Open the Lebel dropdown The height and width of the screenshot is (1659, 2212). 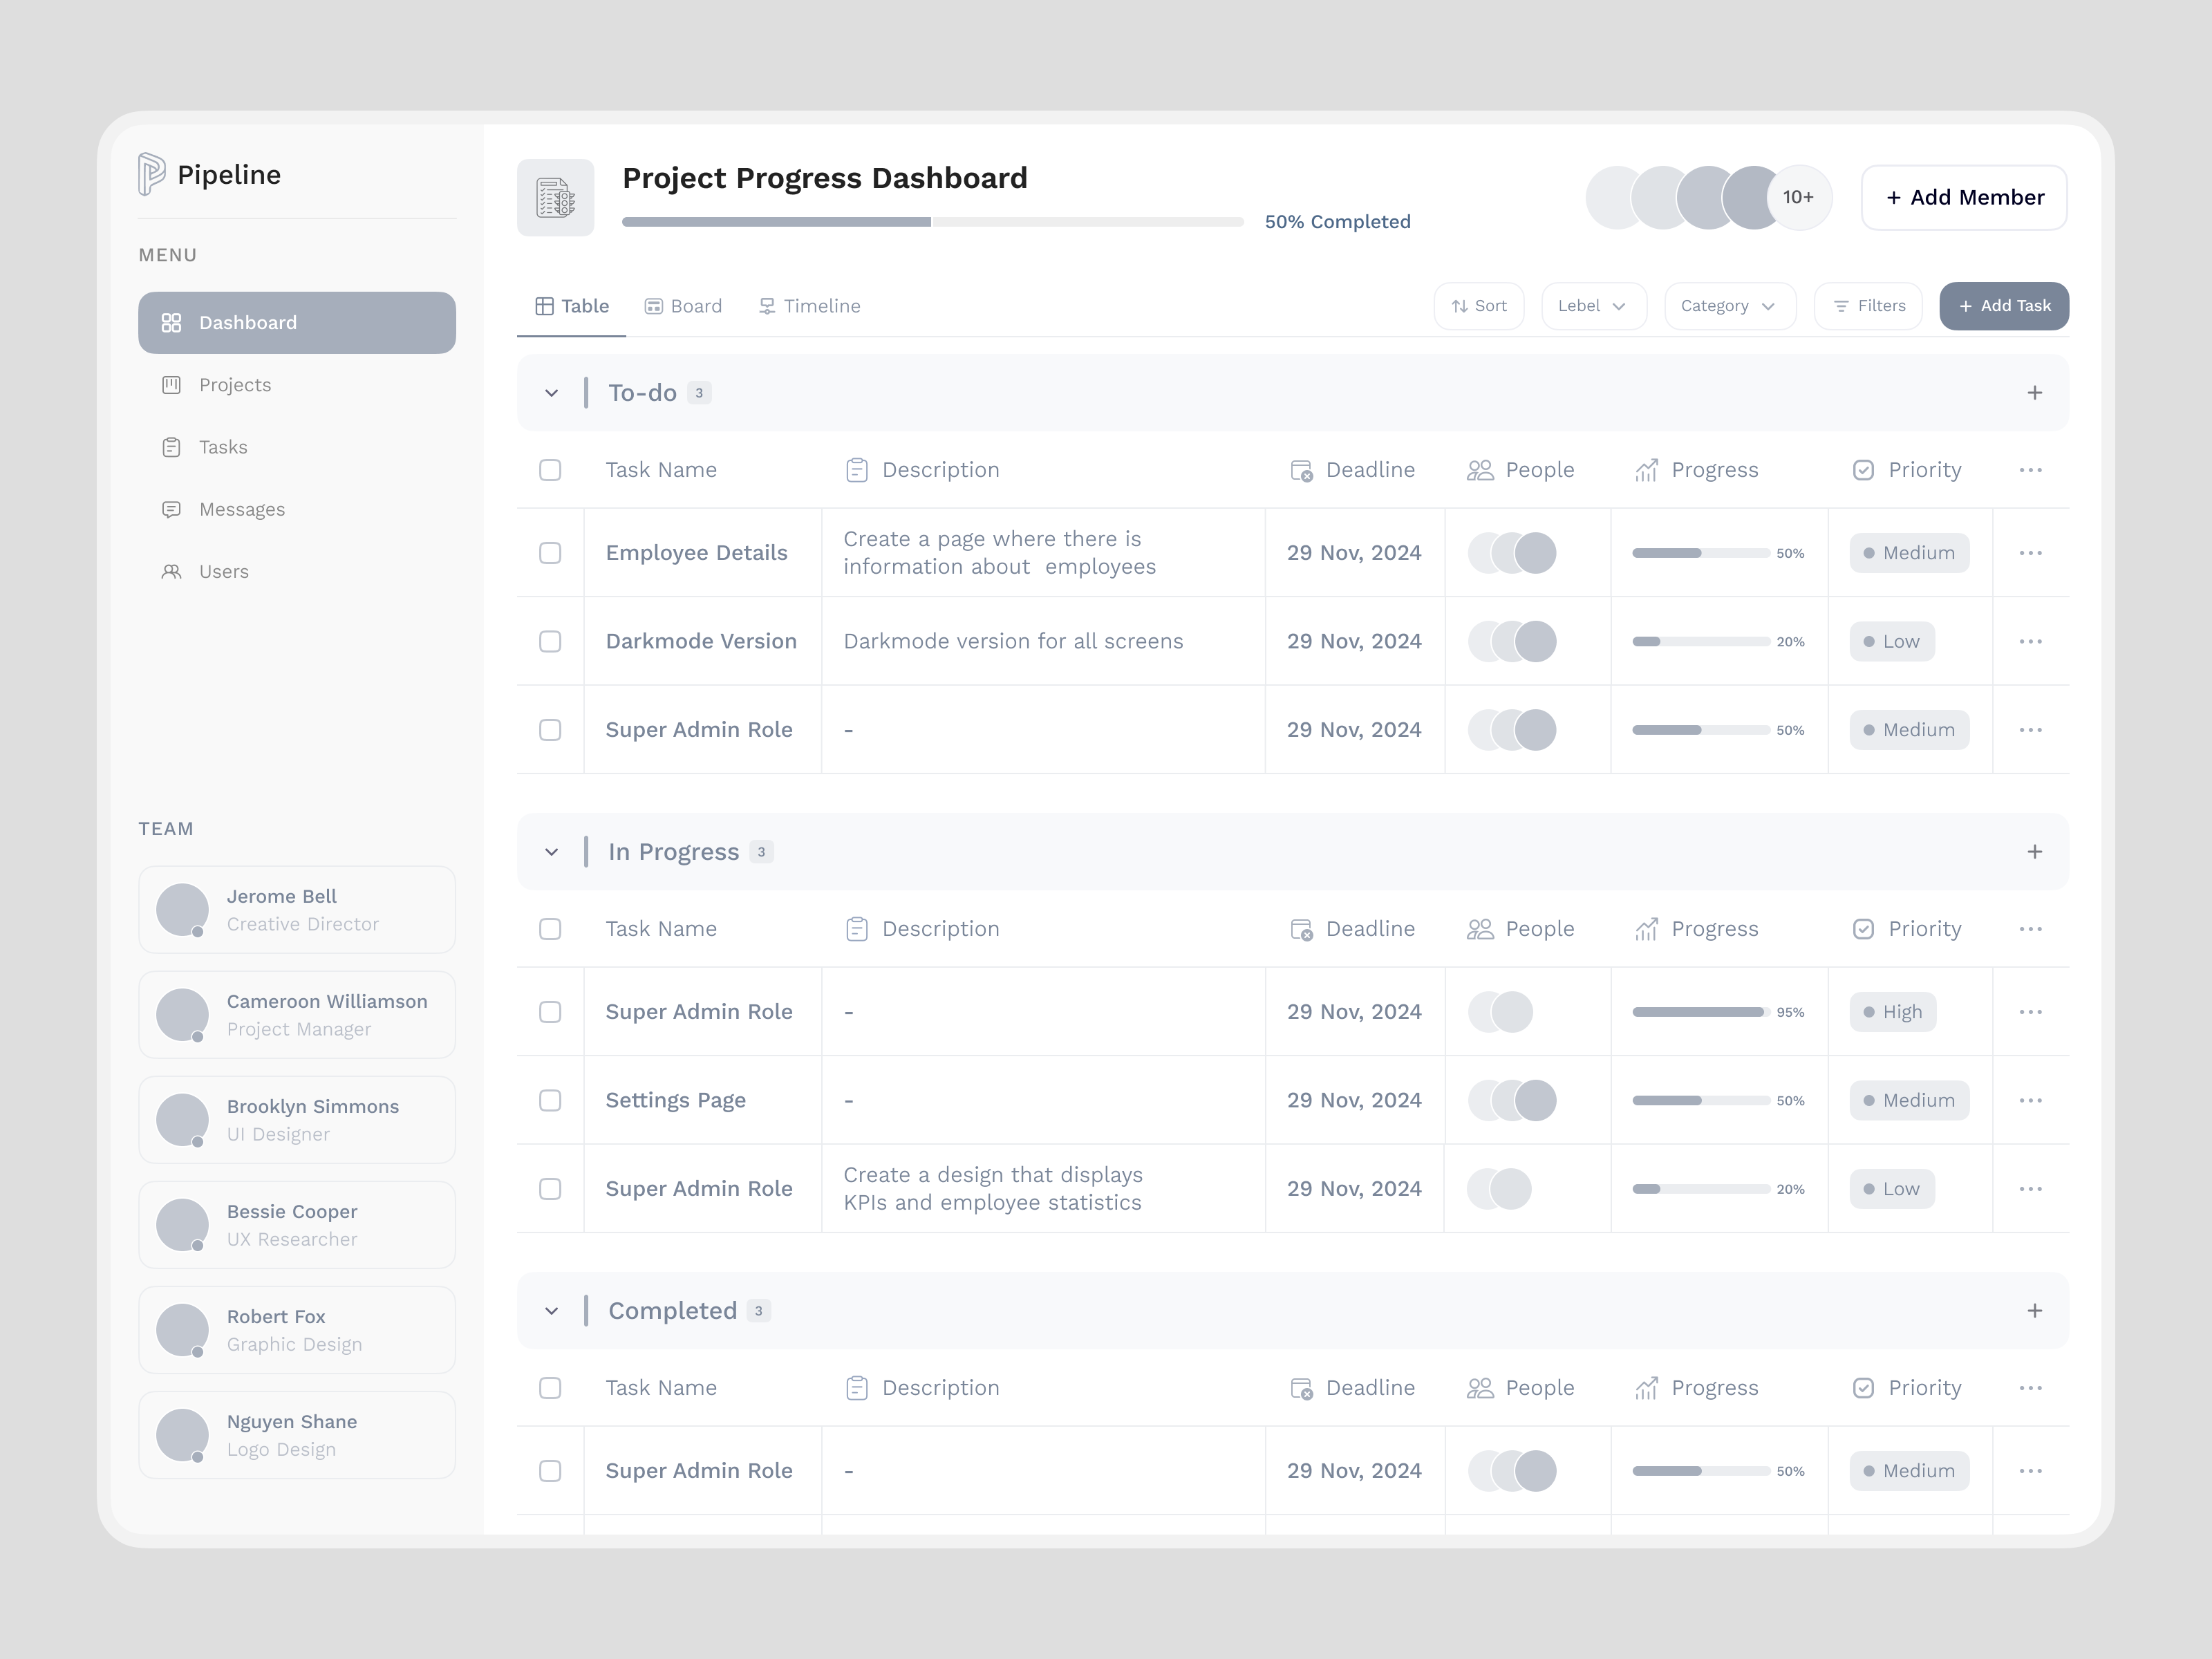pyautogui.click(x=1593, y=306)
